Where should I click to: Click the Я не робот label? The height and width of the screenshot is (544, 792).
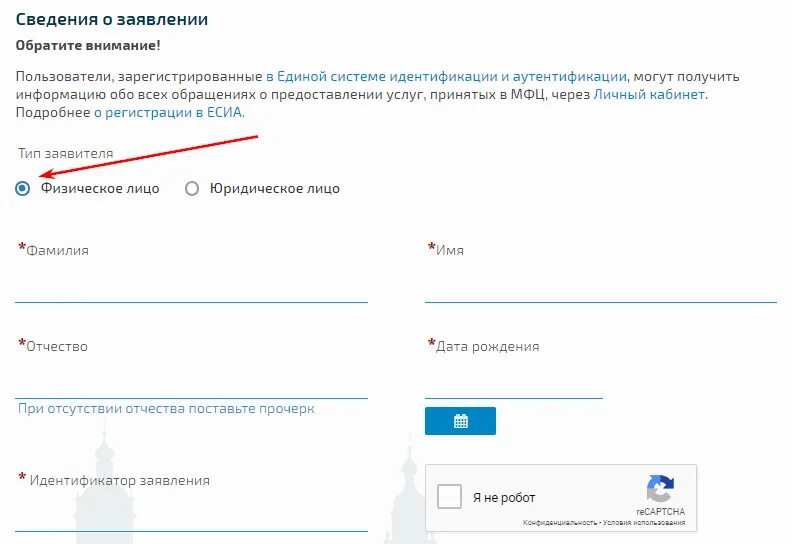(x=504, y=498)
